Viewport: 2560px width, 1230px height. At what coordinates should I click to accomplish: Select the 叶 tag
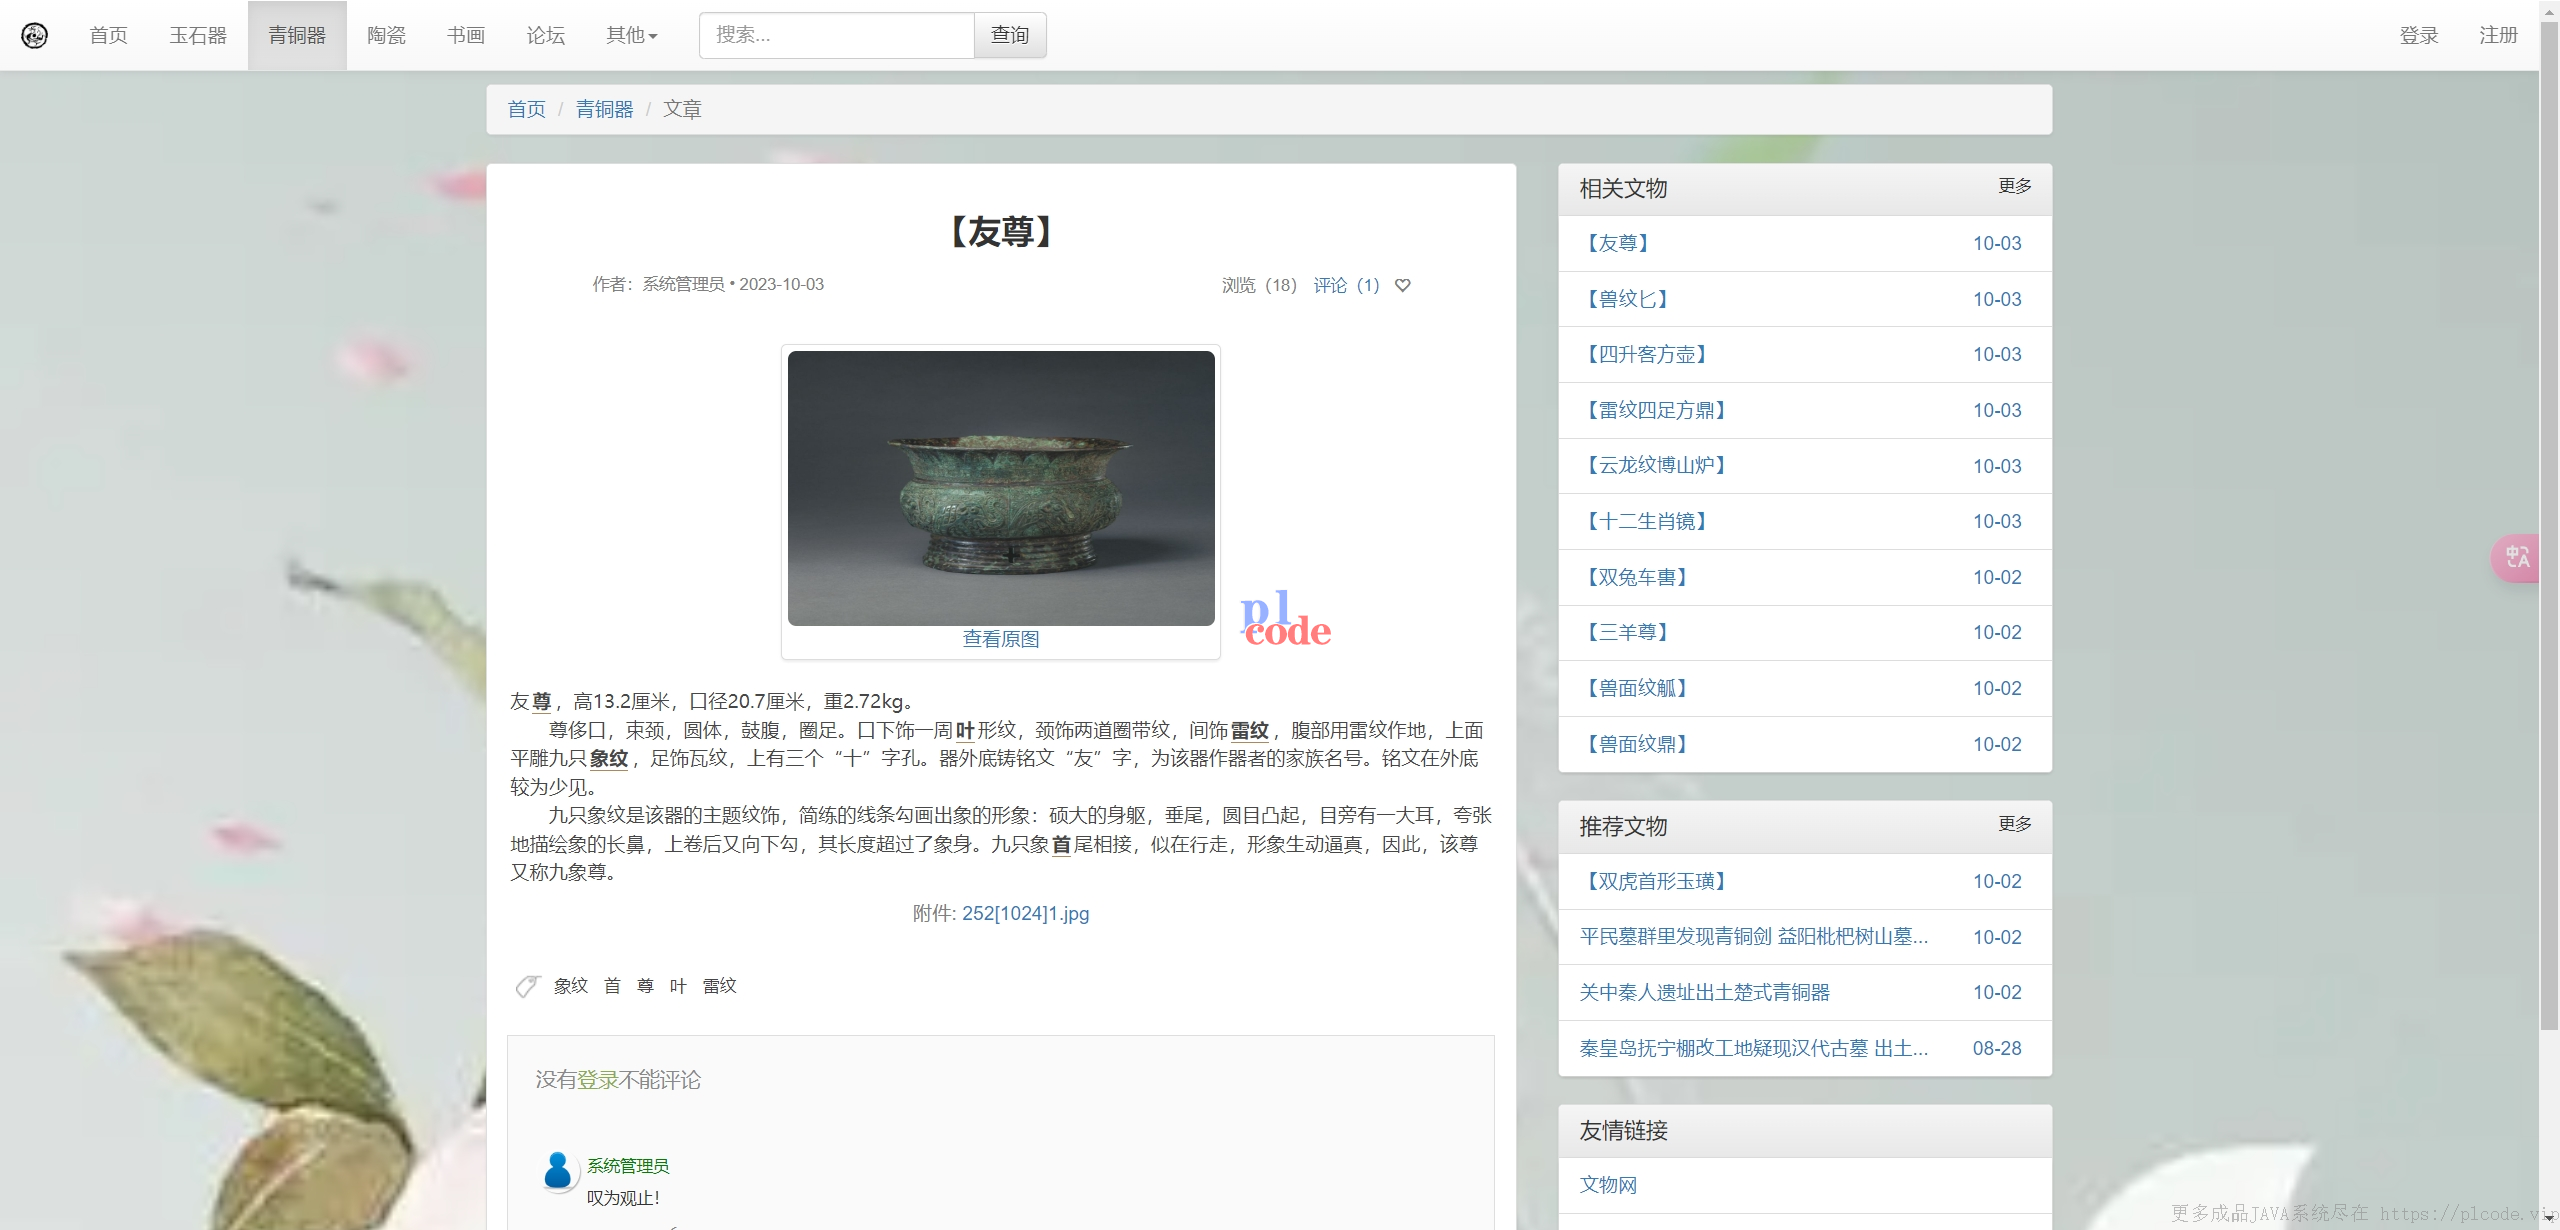point(678,986)
